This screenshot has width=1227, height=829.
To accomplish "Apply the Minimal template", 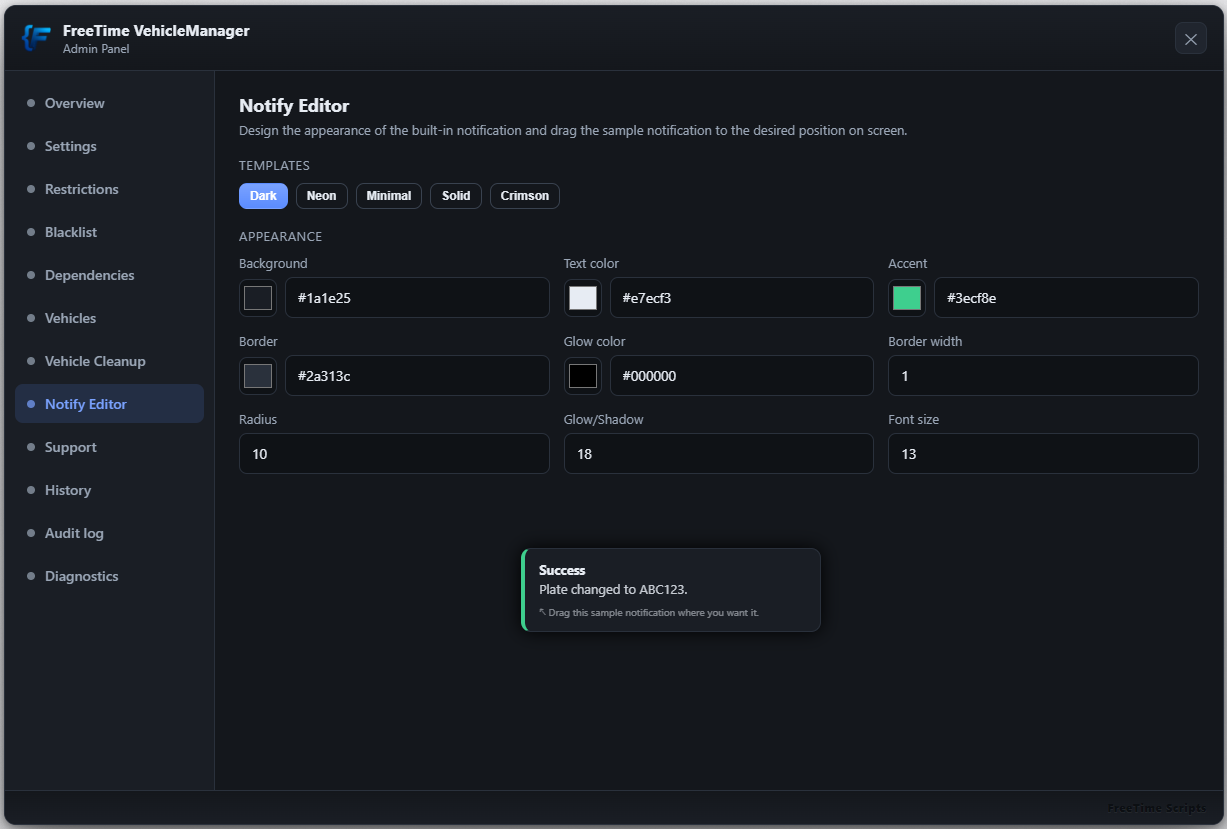I will point(389,196).
